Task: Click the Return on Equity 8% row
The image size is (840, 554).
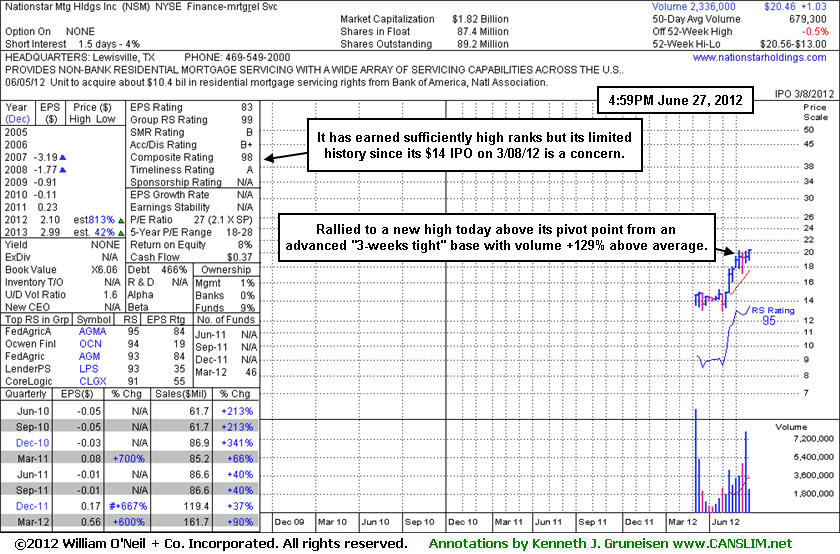Action: click(191, 245)
